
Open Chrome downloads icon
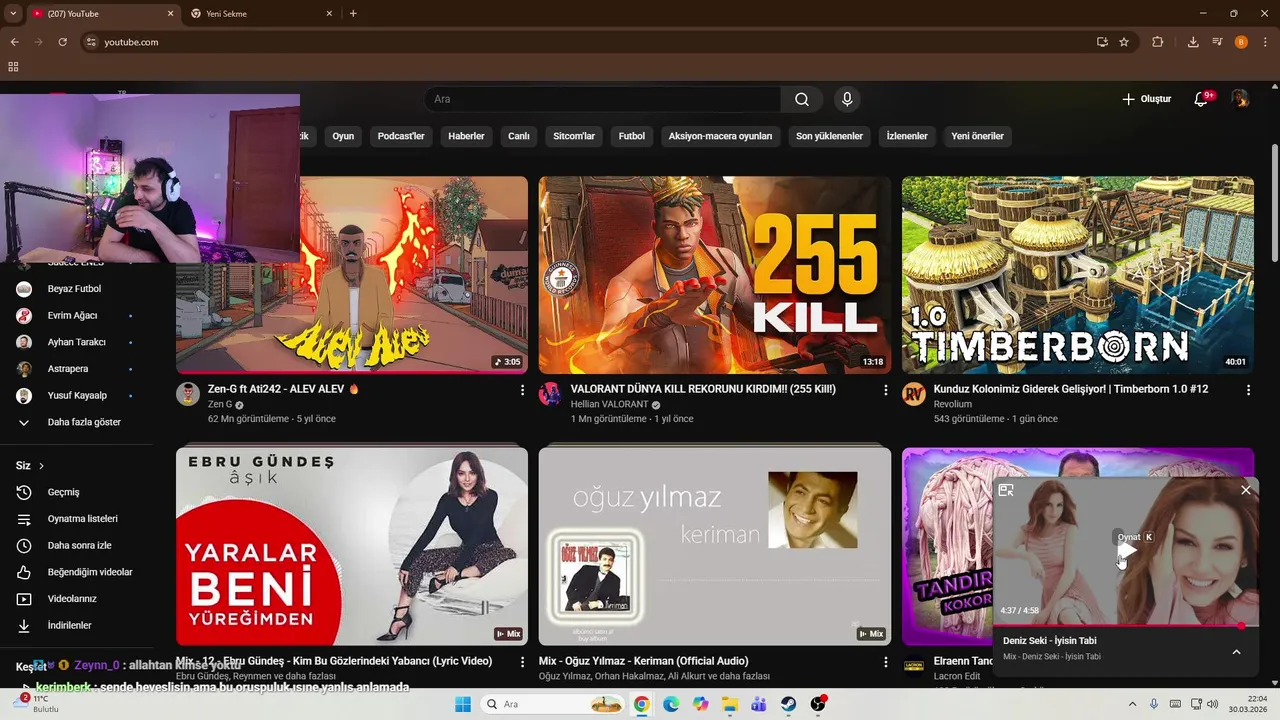[1193, 42]
